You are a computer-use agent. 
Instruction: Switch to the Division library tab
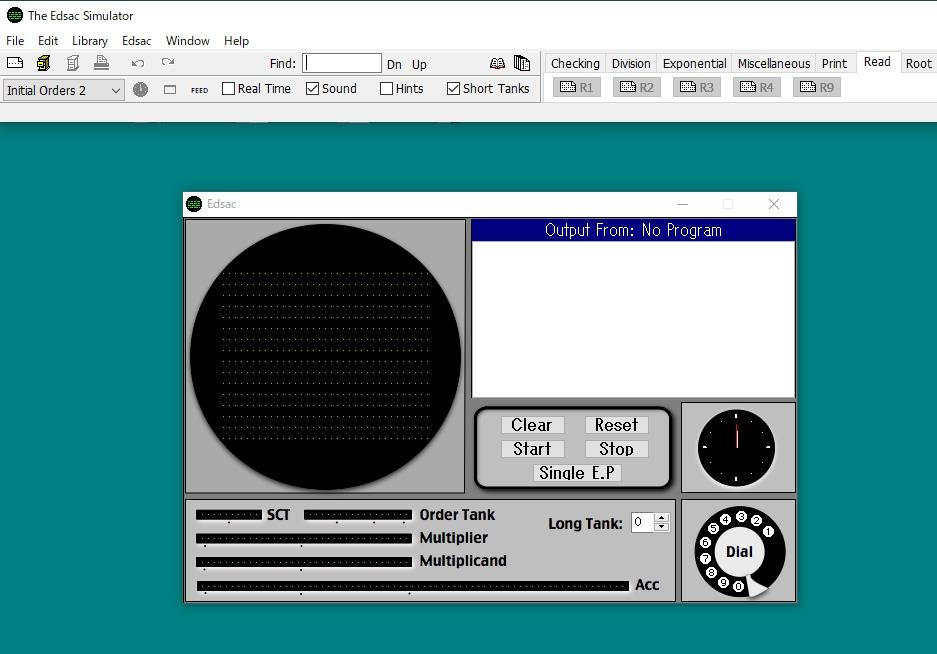point(631,63)
